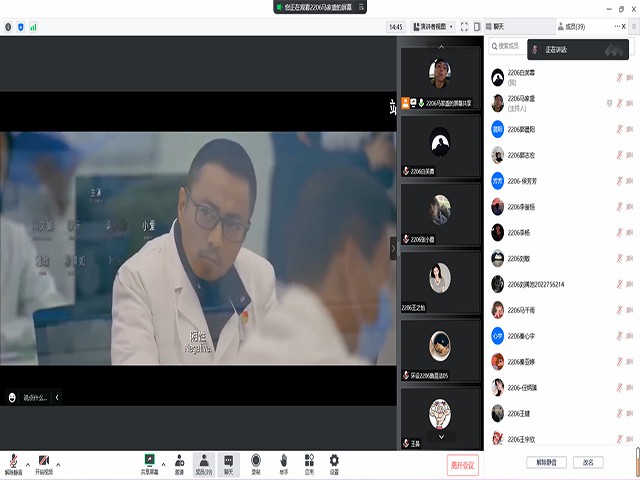Click muted mic icon for host 2206马家盛

620,103
